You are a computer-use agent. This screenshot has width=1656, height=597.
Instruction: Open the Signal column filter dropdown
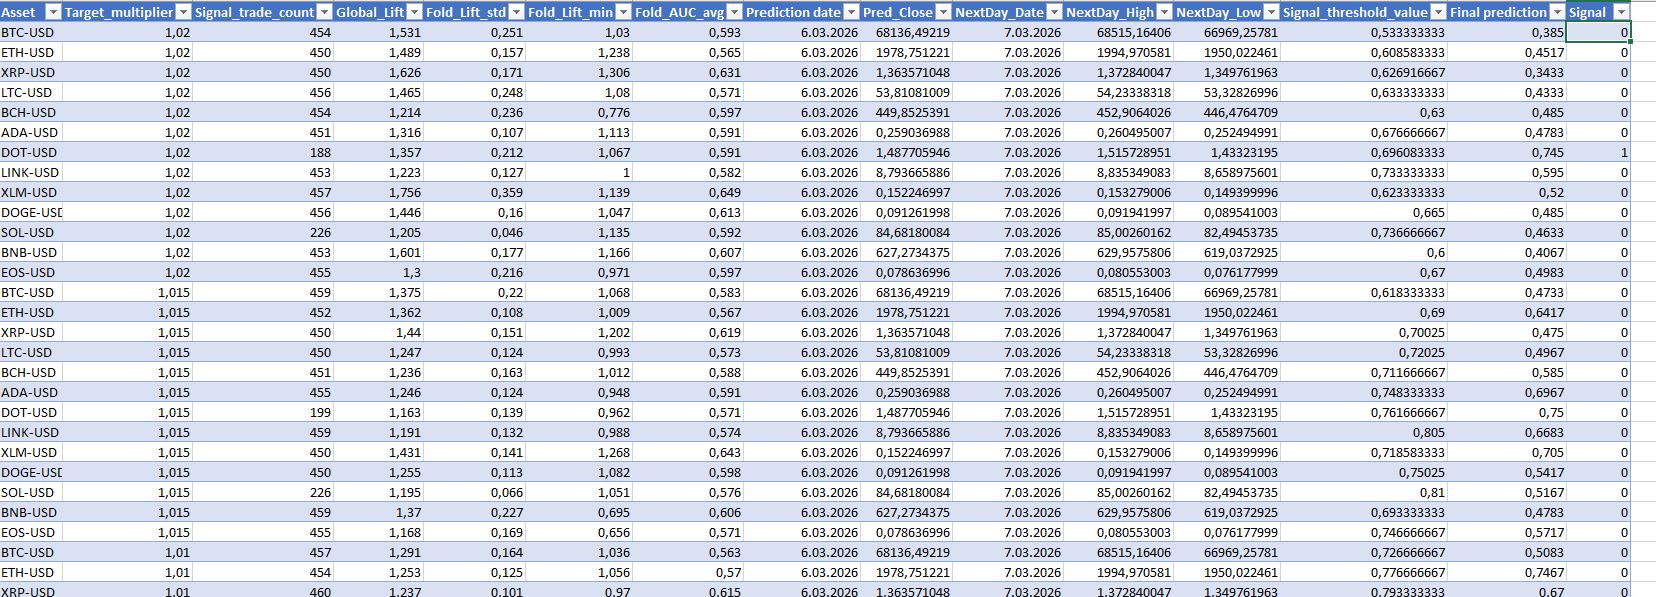[x=1621, y=12]
